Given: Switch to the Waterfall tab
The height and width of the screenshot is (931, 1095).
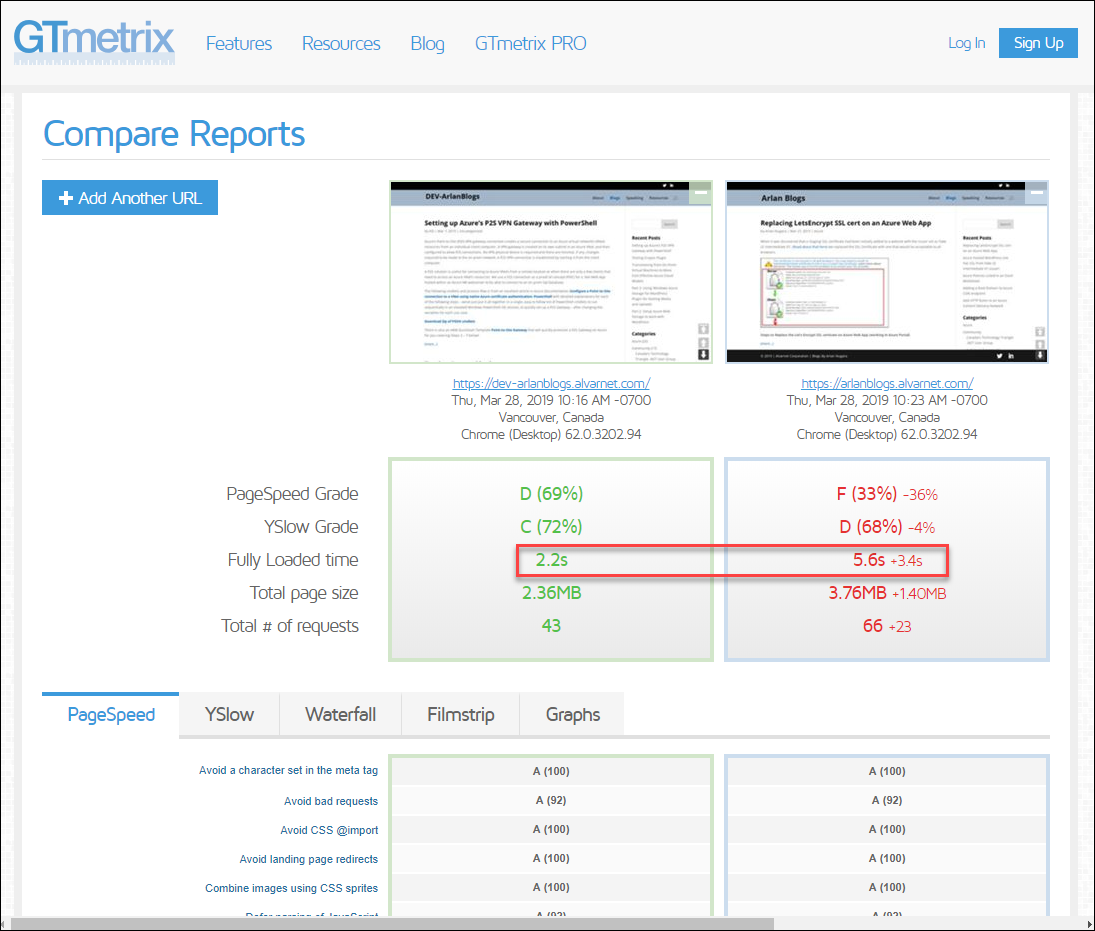Looking at the screenshot, I should [x=341, y=714].
